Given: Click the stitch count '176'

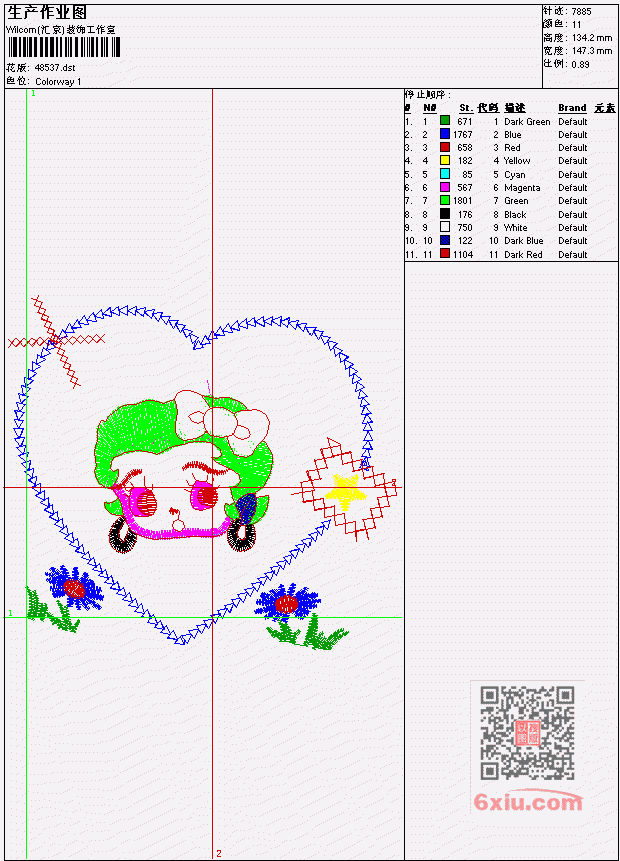Looking at the screenshot, I should point(465,215).
